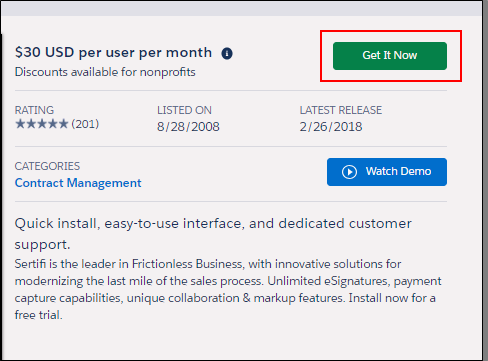
Task: Click the listed on date 8/28/2008
Action: [188, 127]
